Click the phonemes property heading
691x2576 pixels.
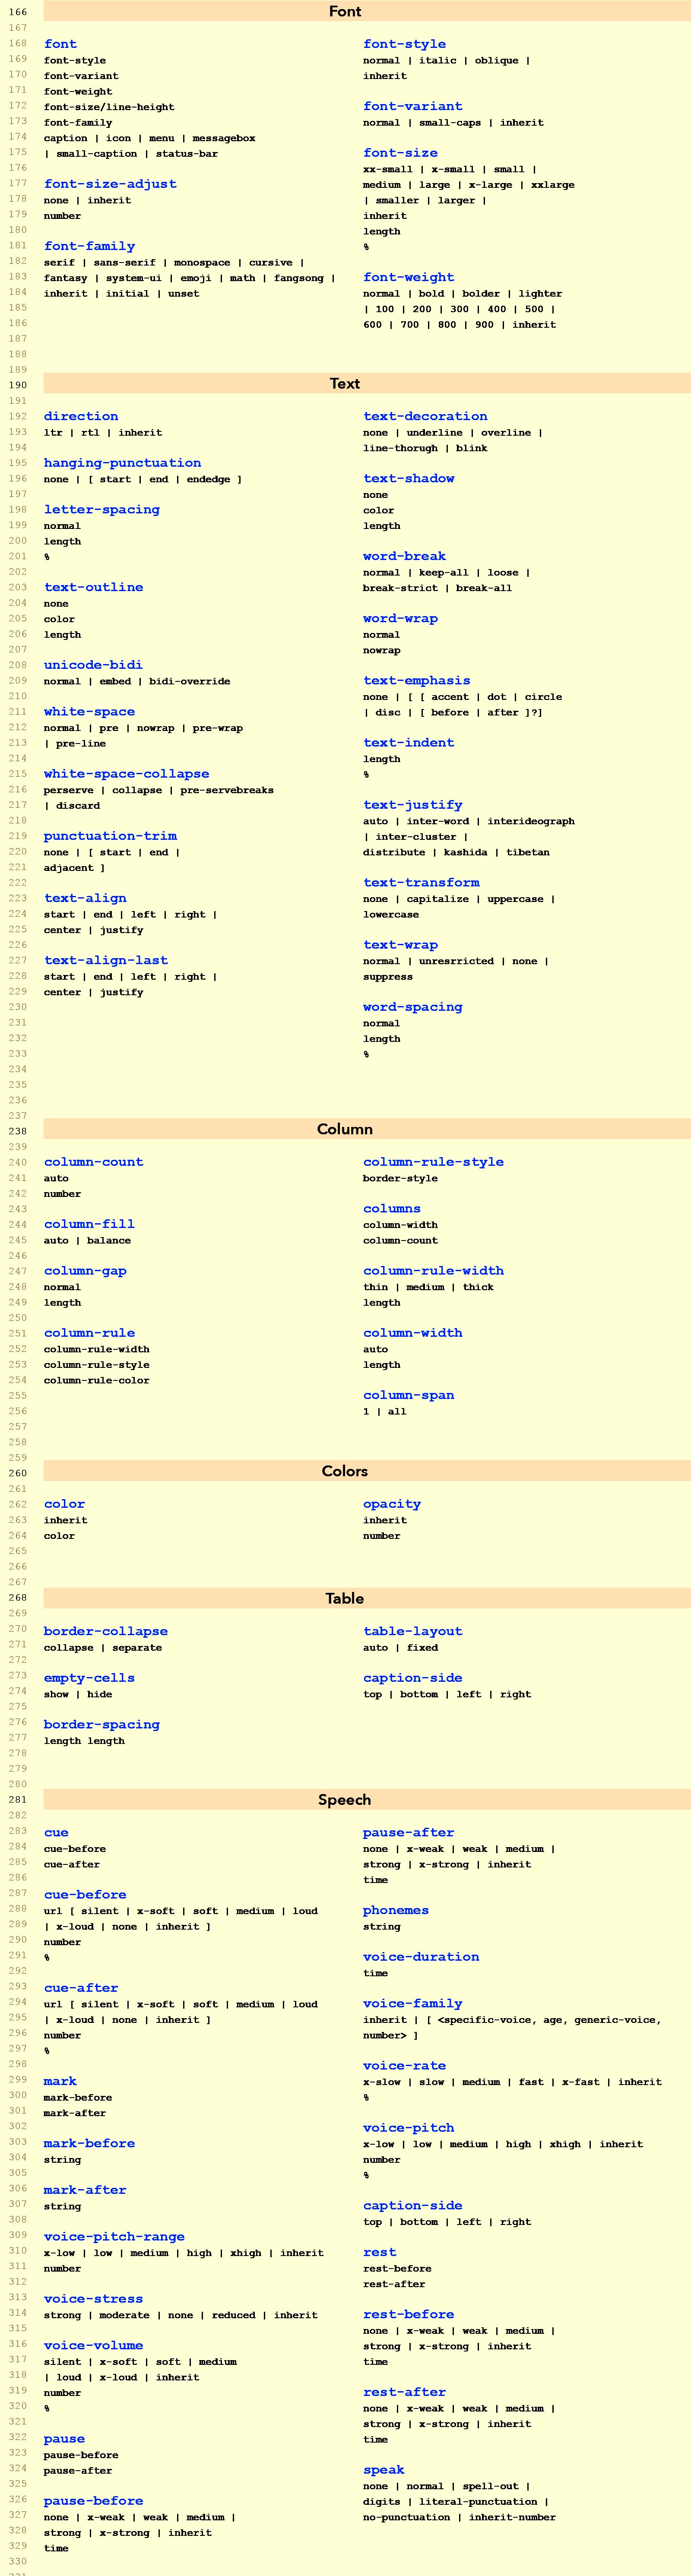point(396,1910)
